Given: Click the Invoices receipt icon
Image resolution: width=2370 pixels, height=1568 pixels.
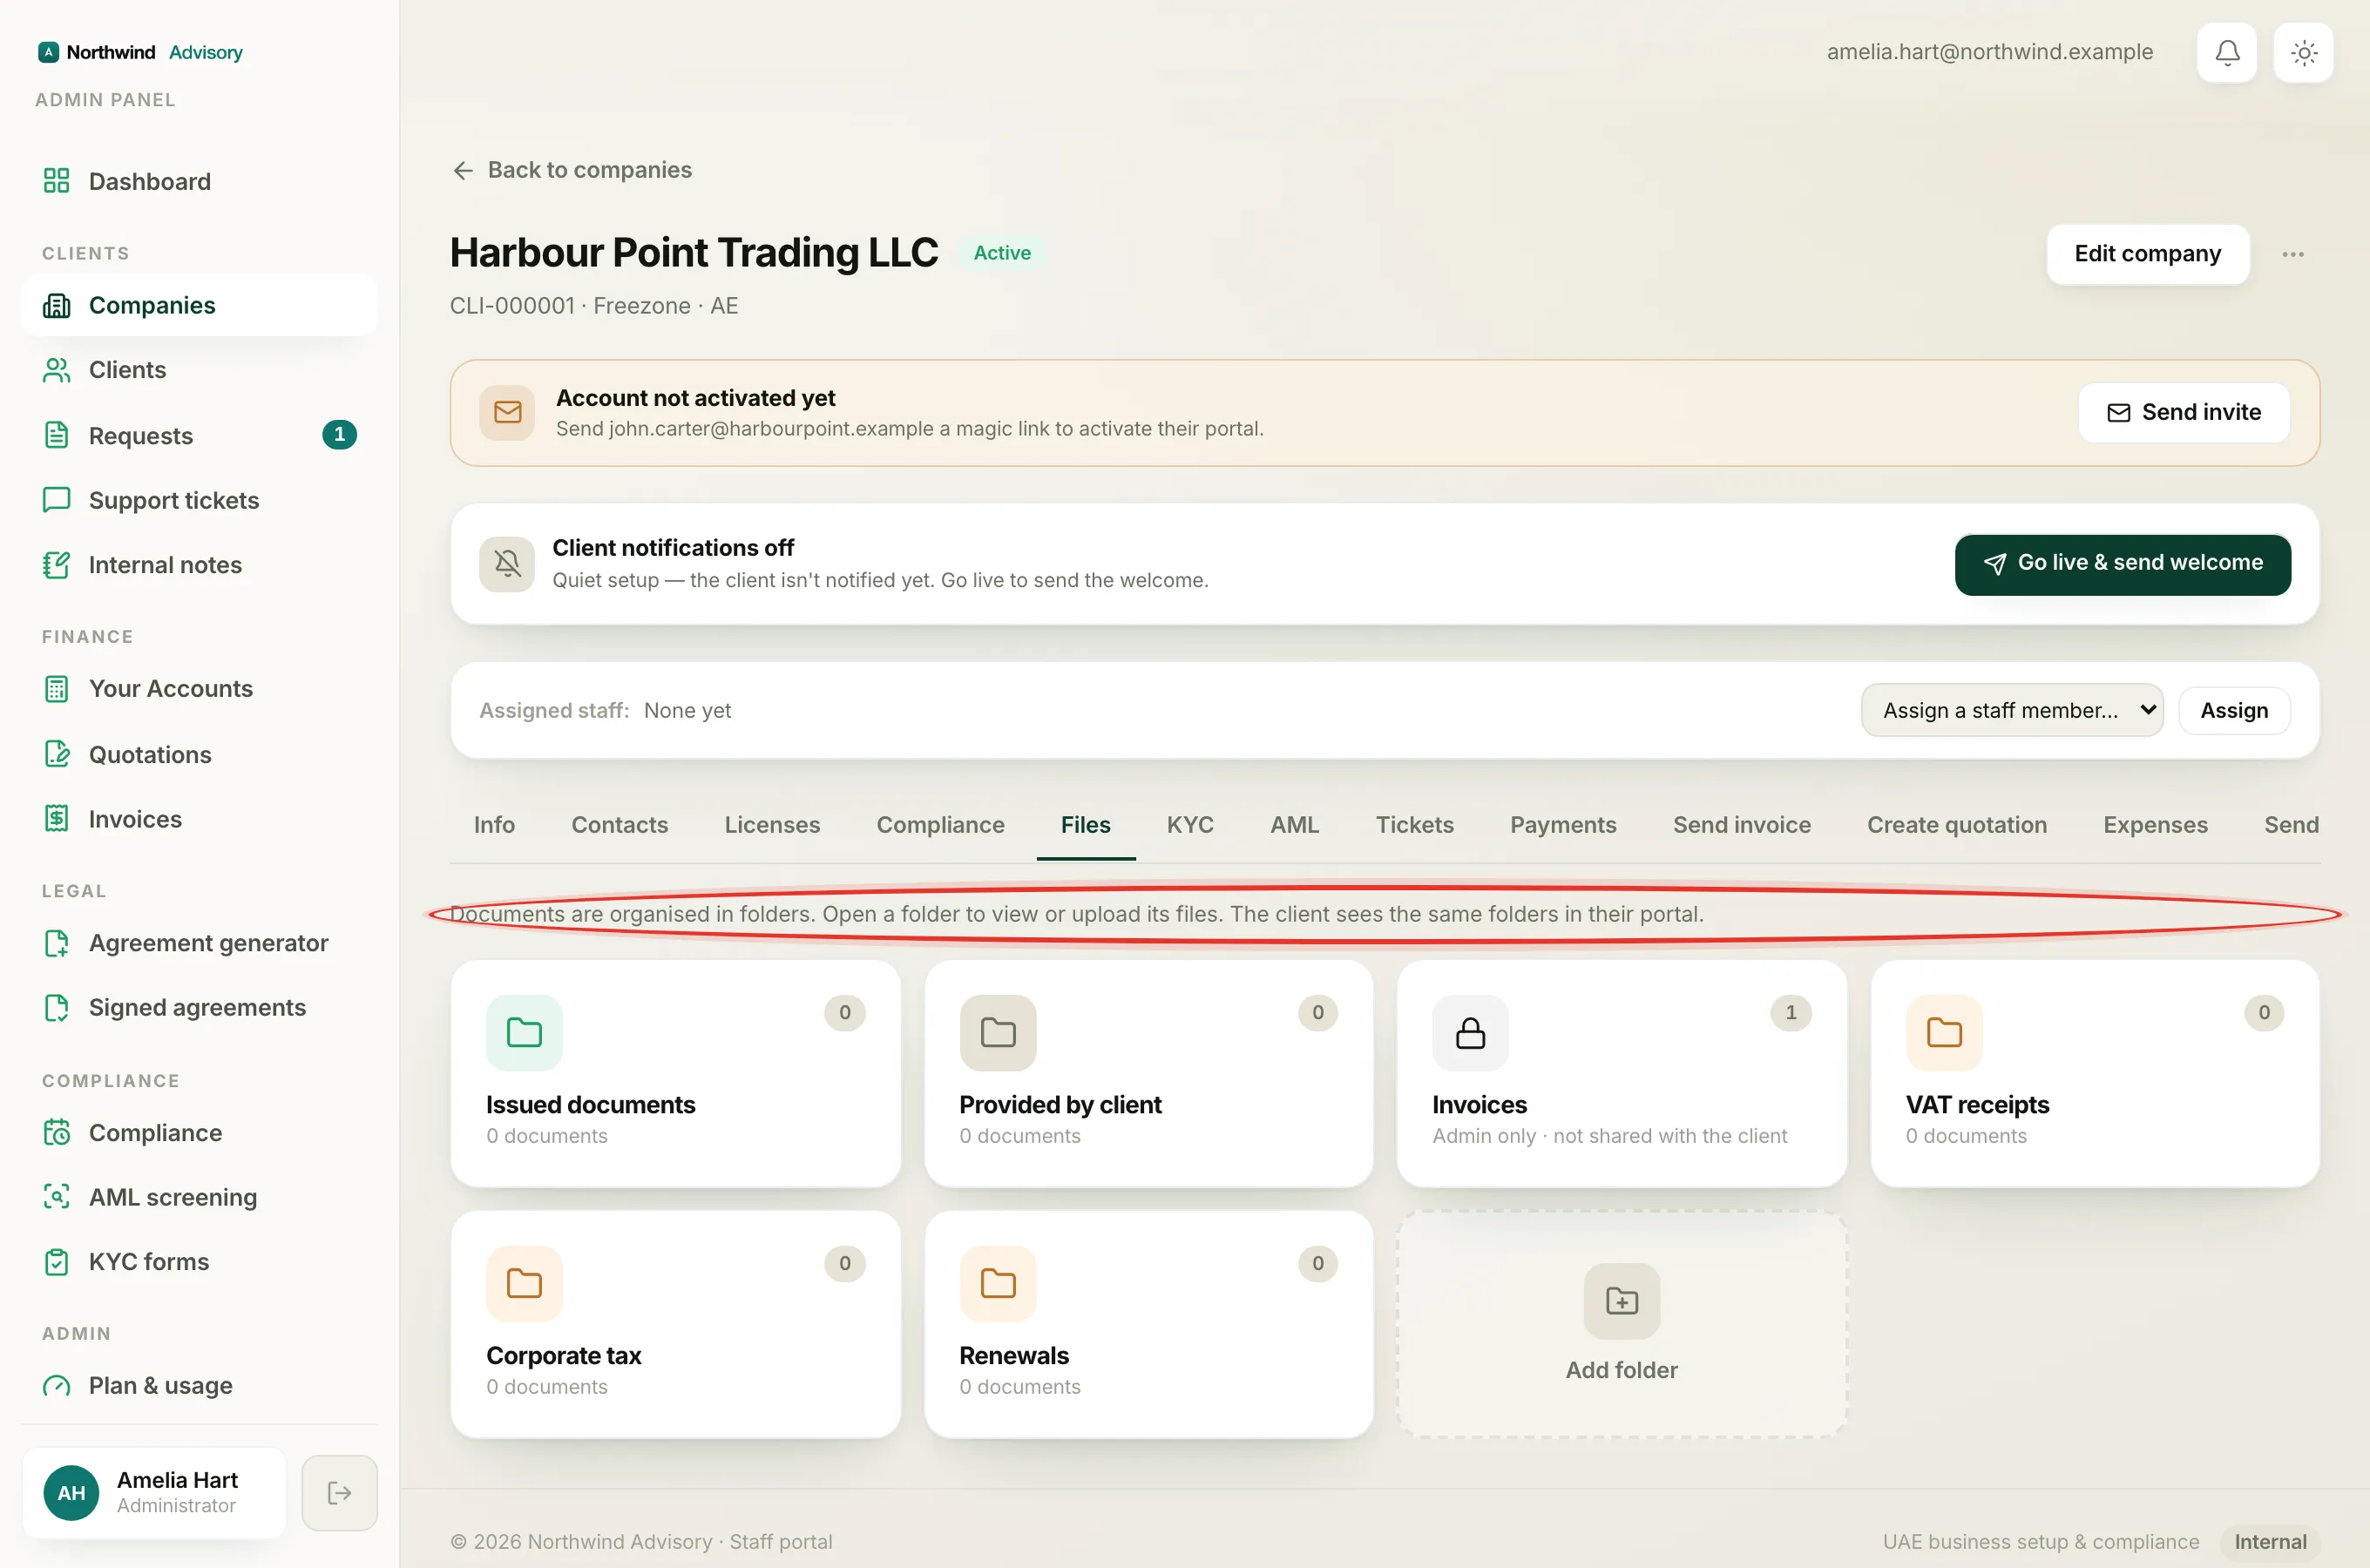Looking at the screenshot, I should coord(56,819).
